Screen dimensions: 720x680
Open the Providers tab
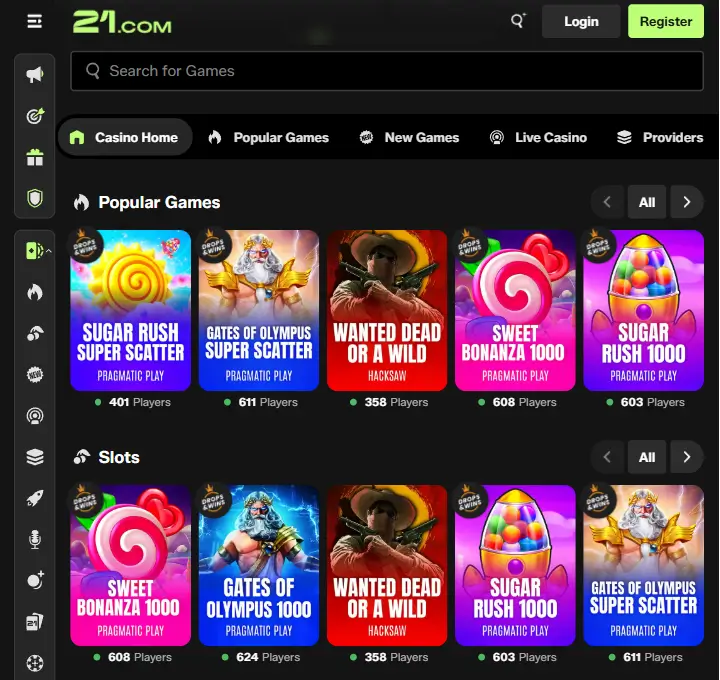pos(660,137)
